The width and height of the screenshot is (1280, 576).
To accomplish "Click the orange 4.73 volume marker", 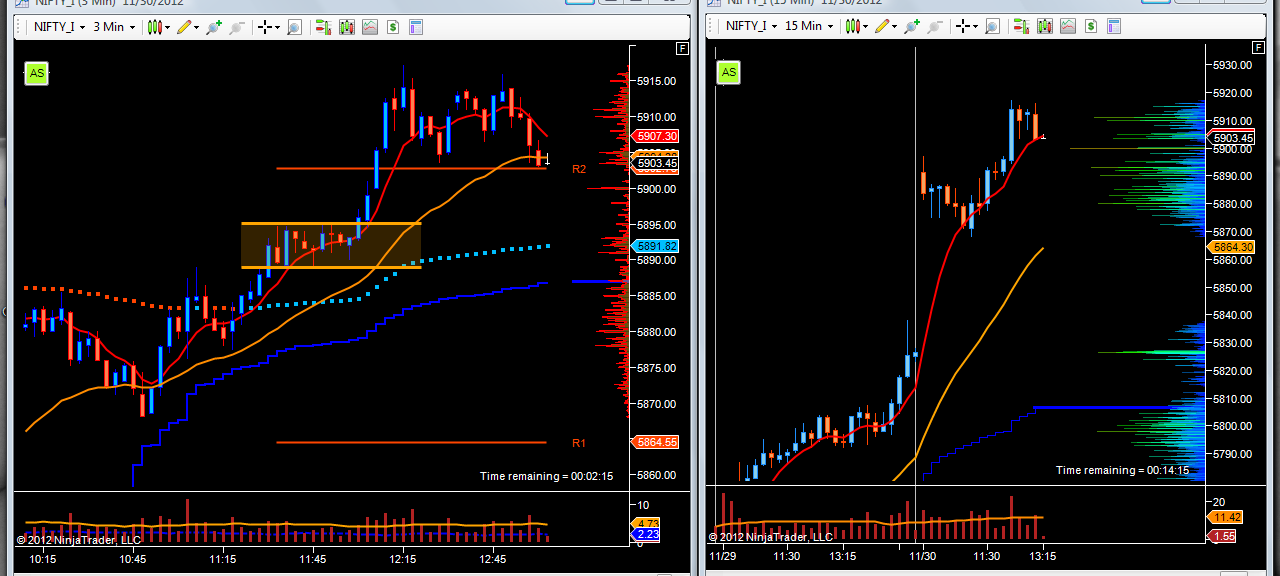I will pos(646,523).
